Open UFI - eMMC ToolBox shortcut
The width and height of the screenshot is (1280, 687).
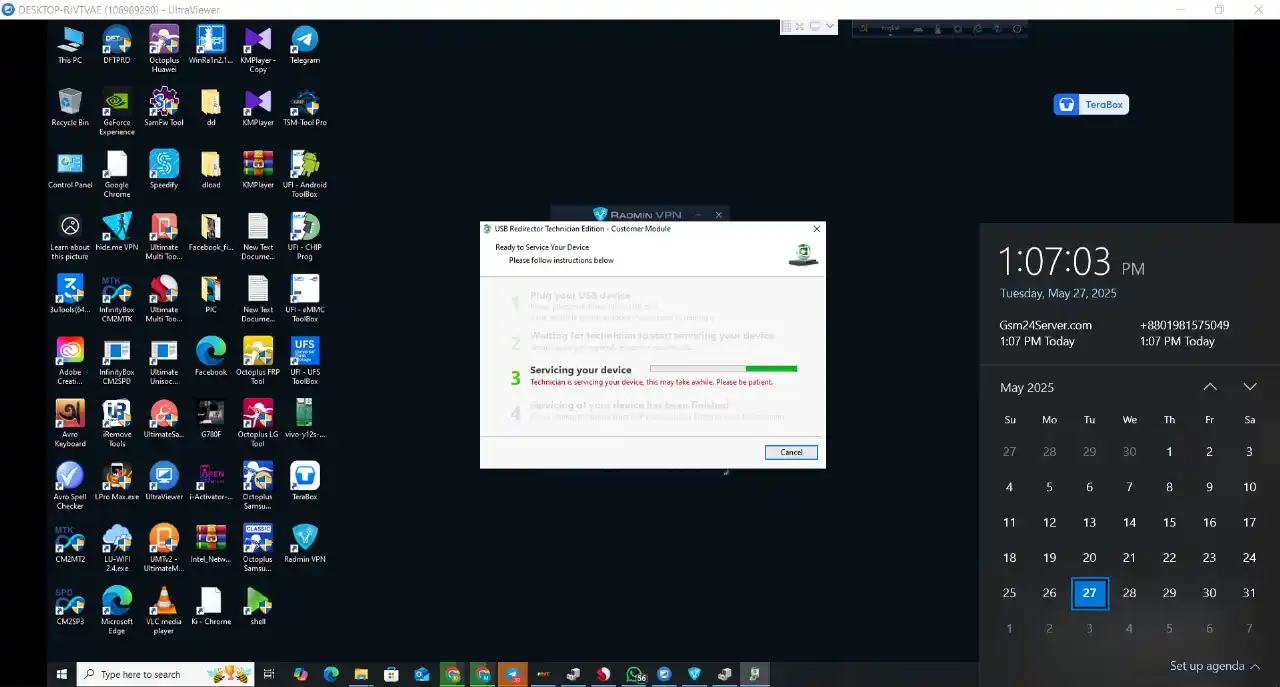click(x=305, y=298)
